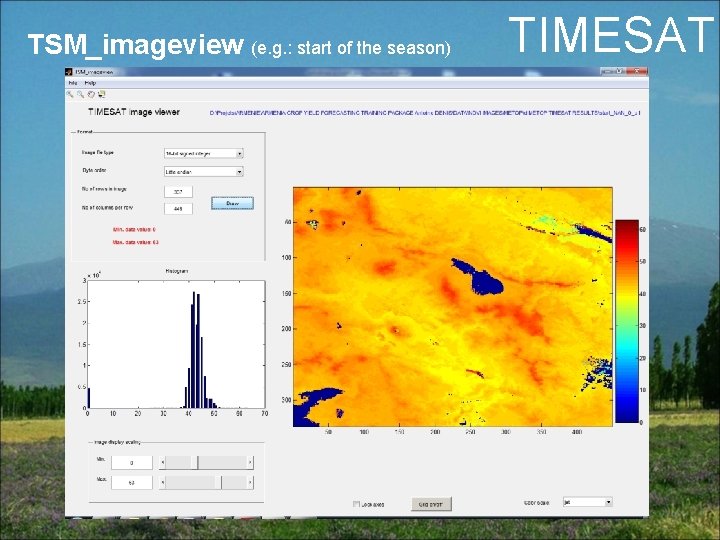Click left arrow of Min. scaling slider

pyautogui.click(x=163, y=462)
